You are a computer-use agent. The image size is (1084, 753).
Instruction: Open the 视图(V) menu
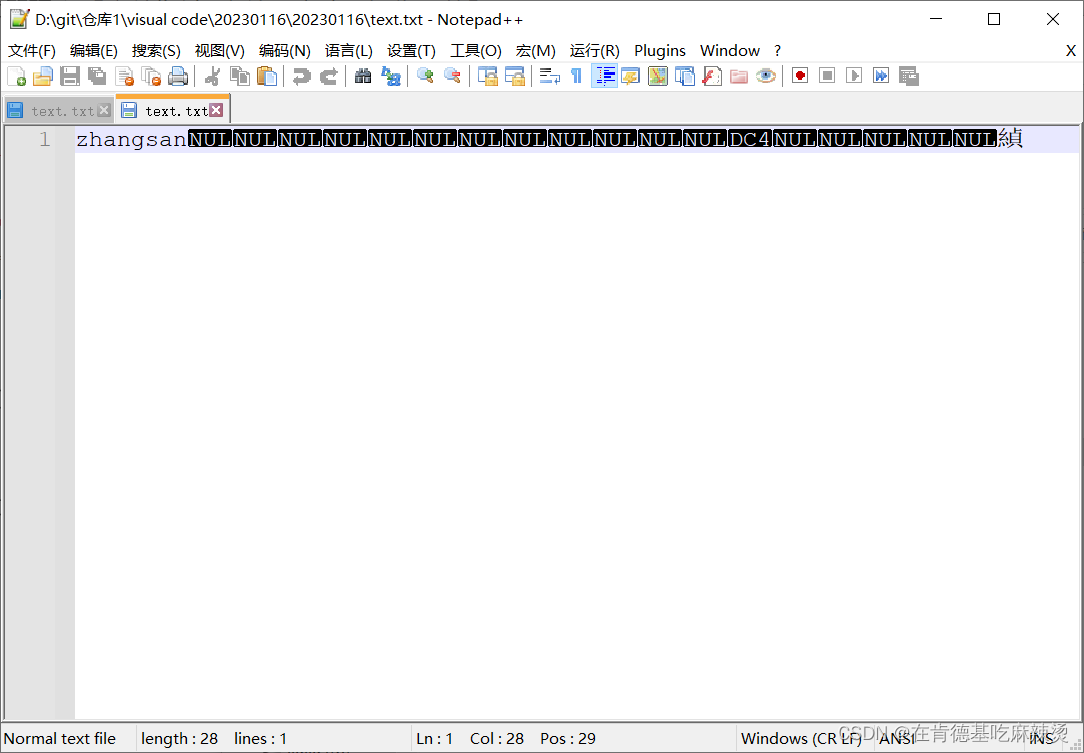click(220, 50)
